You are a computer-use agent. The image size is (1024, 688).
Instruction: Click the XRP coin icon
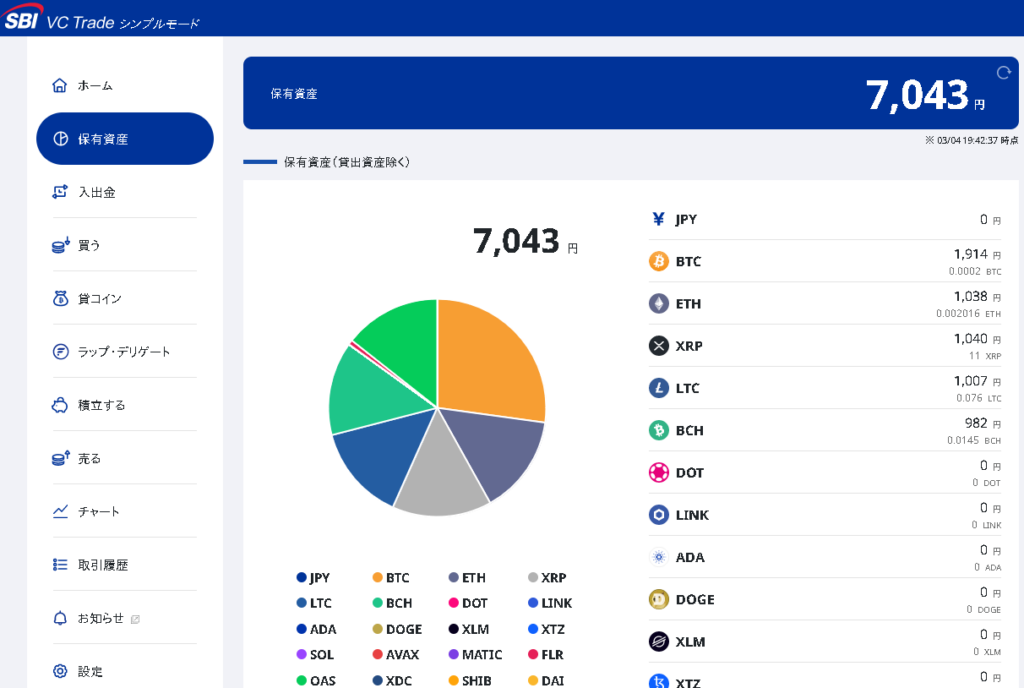click(x=659, y=346)
